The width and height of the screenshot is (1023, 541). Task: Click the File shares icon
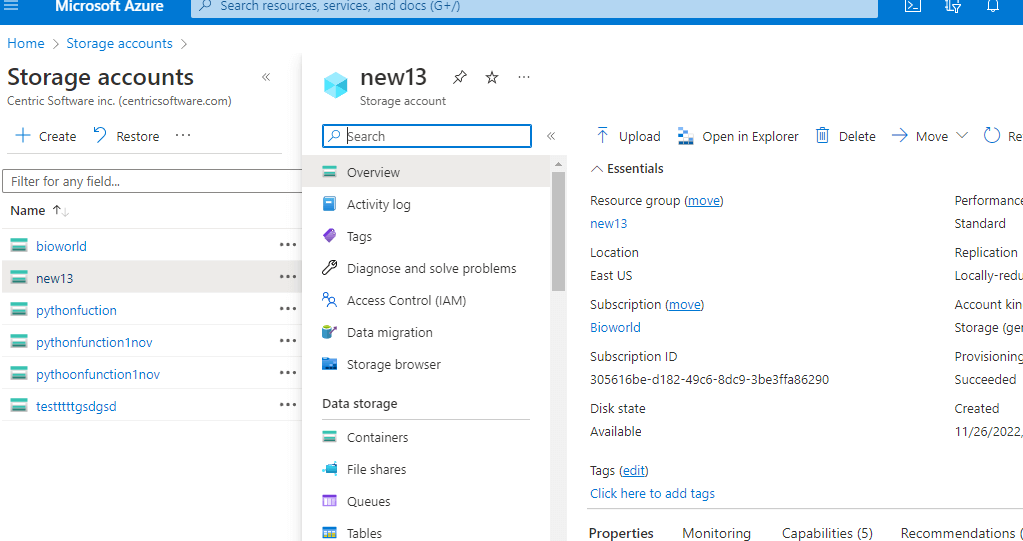pyautogui.click(x=329, y=469)
